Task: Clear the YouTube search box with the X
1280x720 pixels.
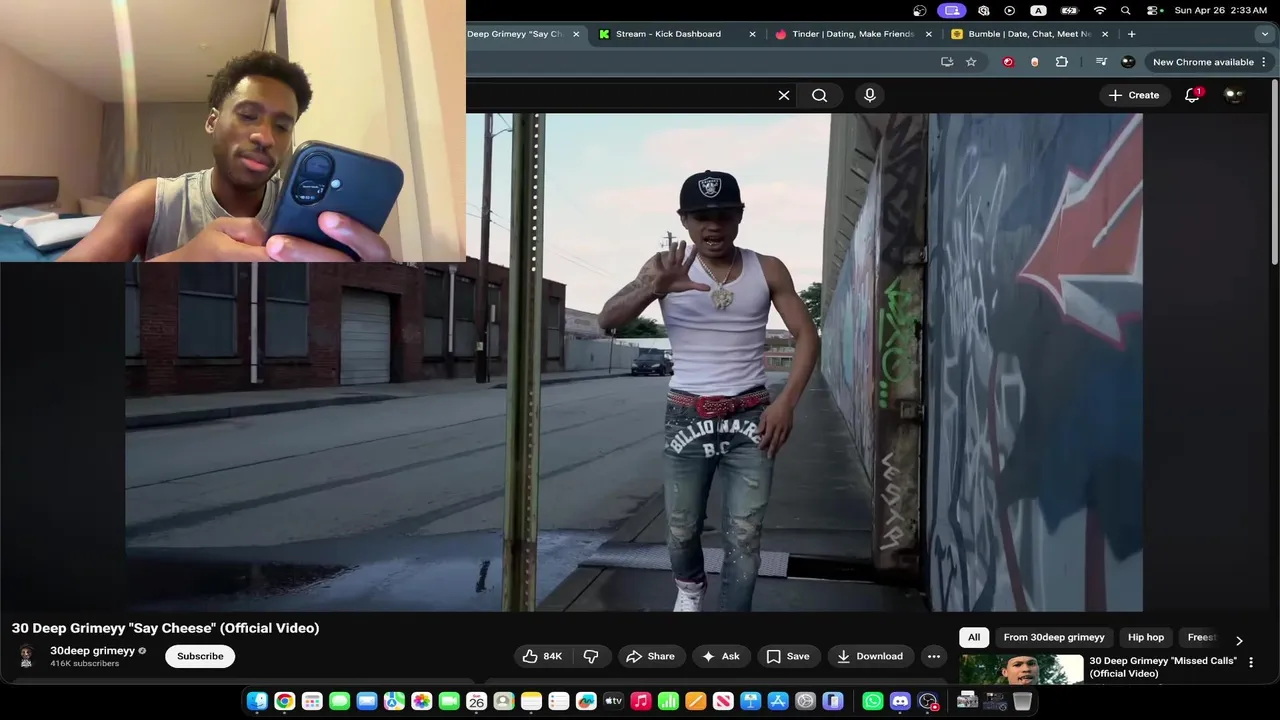Action: pos(784,95)
